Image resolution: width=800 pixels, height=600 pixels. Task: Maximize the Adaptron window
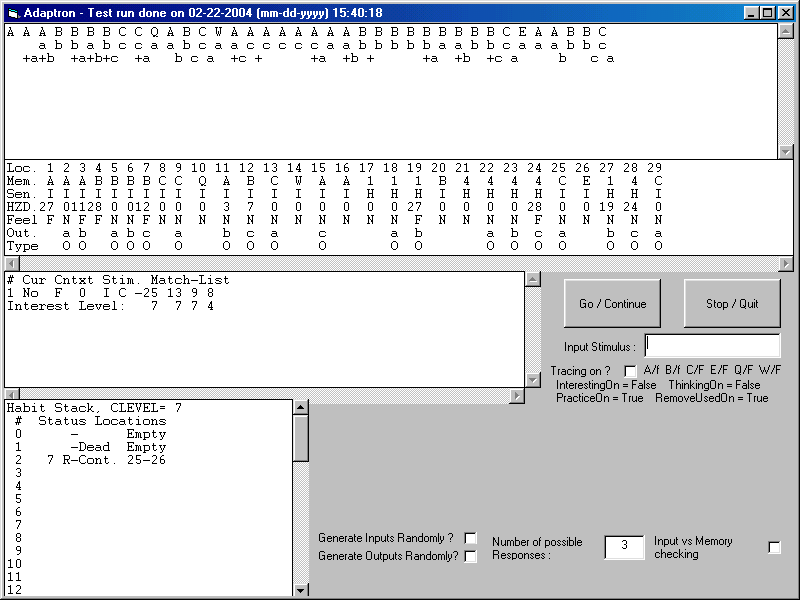click(767, 13)
